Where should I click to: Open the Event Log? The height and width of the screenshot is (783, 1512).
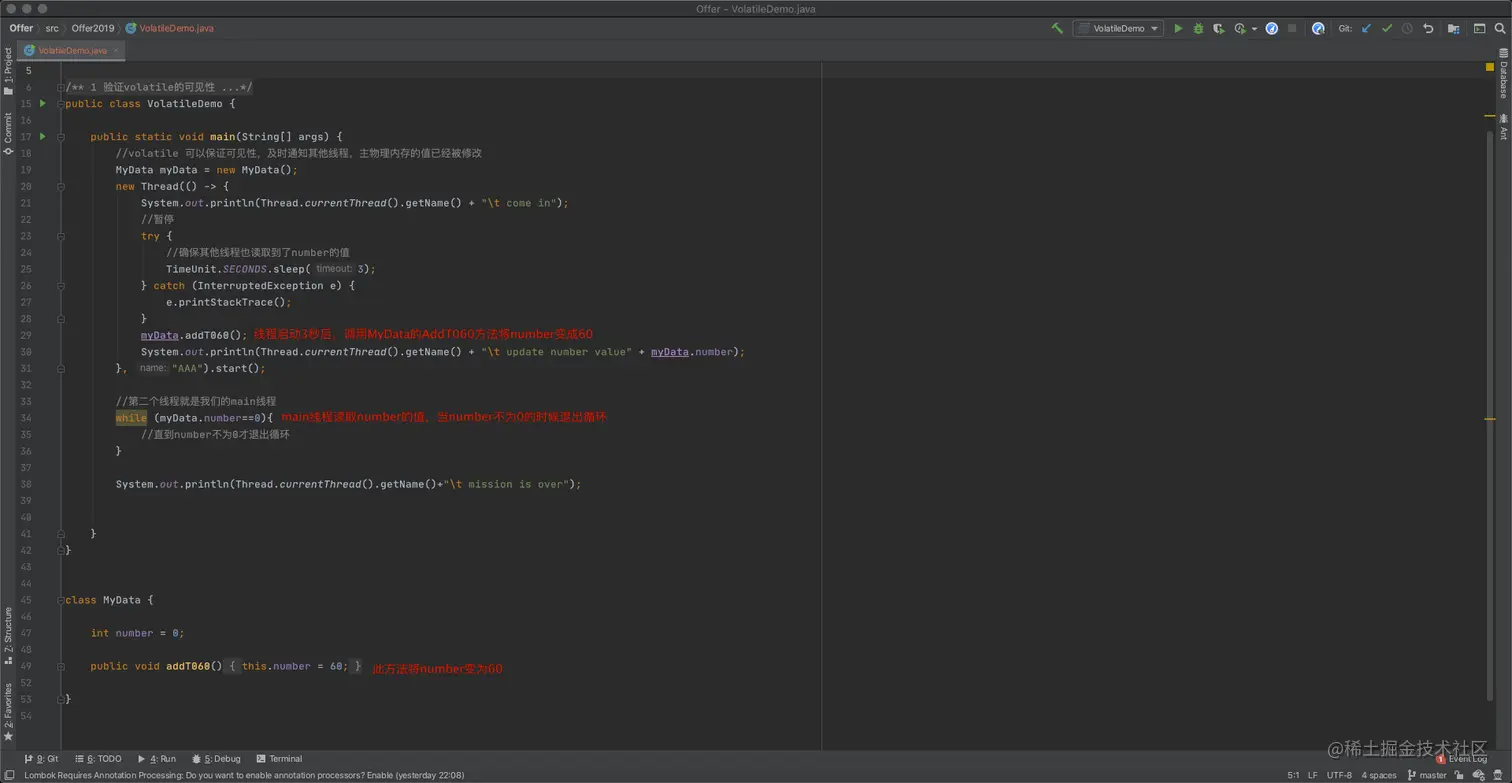[1462, 759]
